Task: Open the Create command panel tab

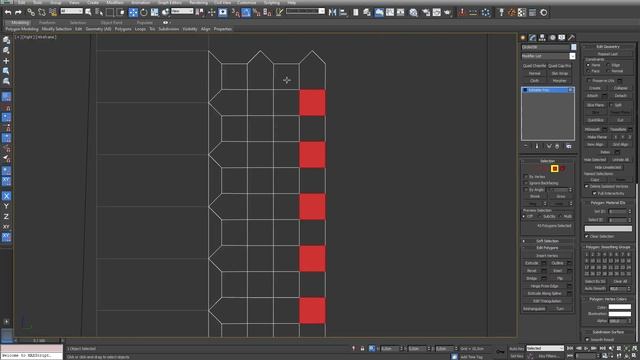Action: tap(523, 38)
